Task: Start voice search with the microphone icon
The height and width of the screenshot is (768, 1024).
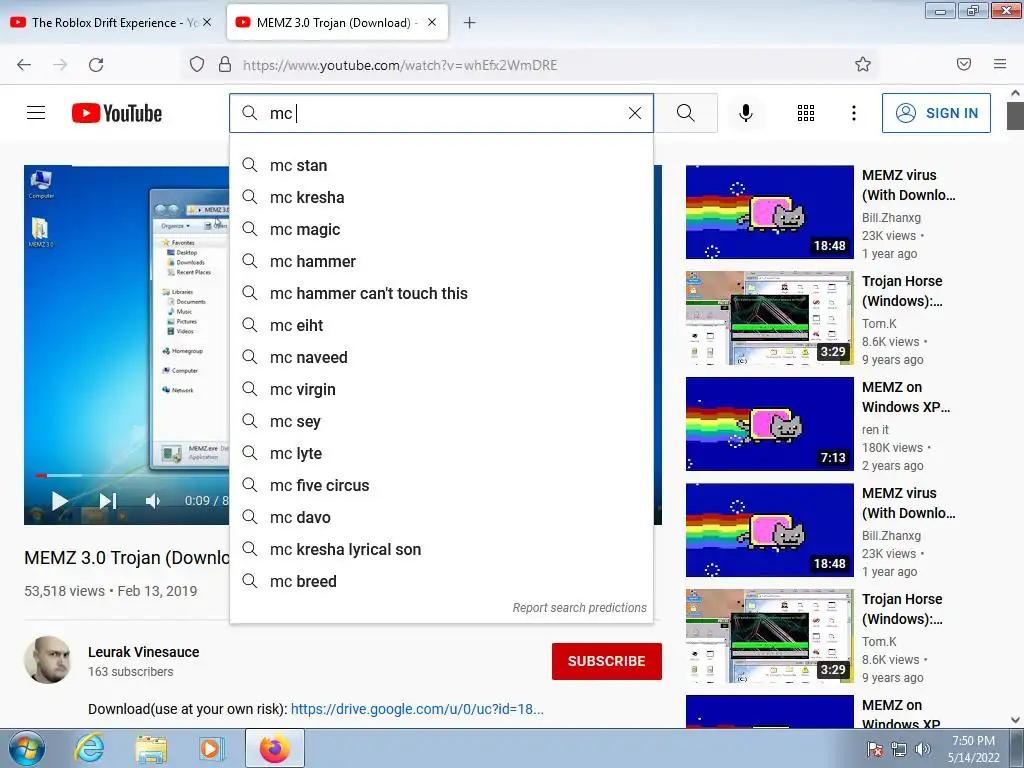Action: click(x=745, y=113)
